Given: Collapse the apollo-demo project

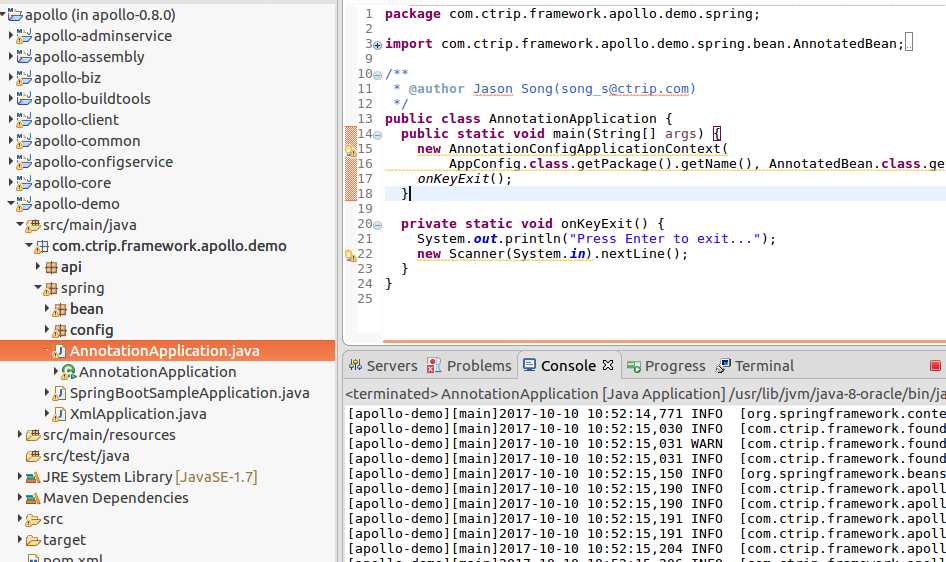Looking at the screenshot, I should pos(11,204).
